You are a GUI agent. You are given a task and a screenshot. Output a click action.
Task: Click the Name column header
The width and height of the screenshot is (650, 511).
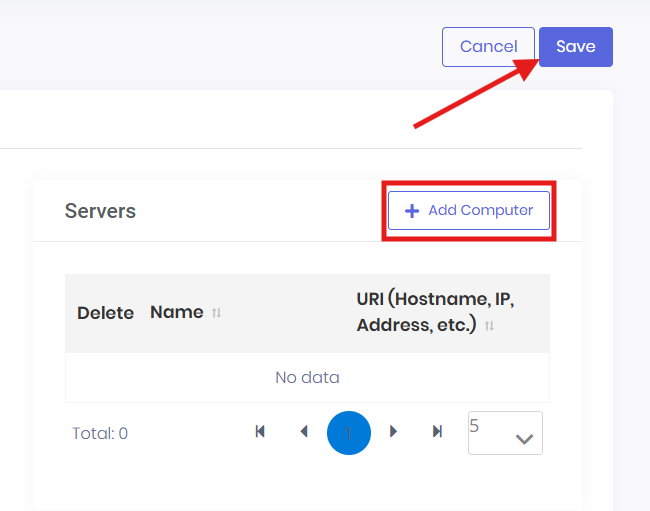click(x=176, y=312)
